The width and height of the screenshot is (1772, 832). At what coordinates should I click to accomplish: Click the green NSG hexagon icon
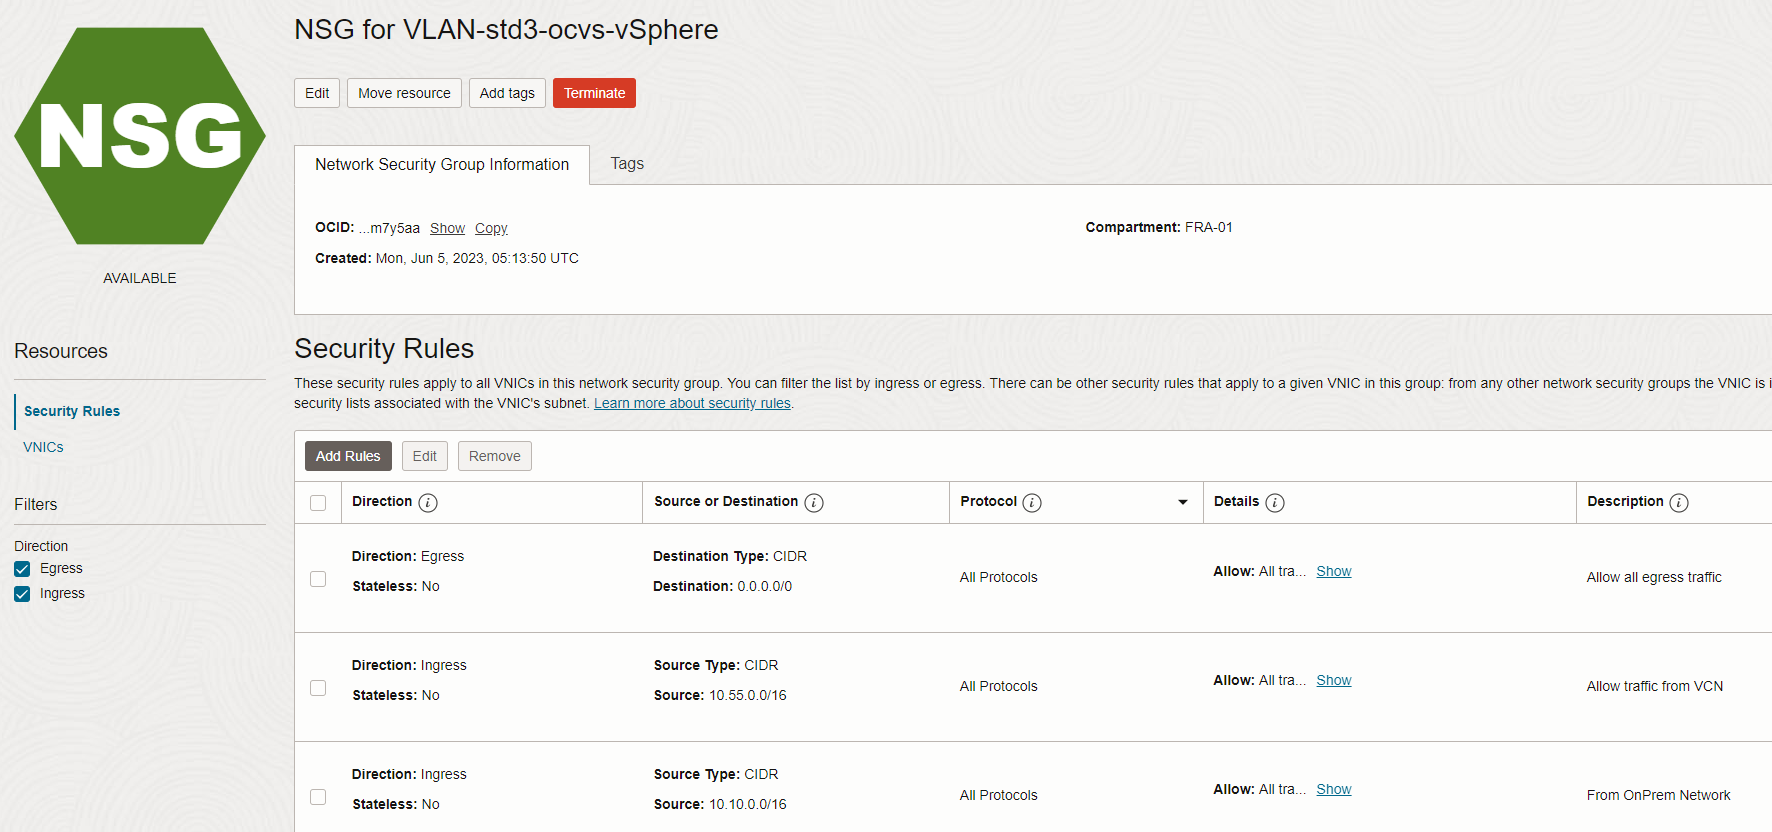click(x=140, y=136)
